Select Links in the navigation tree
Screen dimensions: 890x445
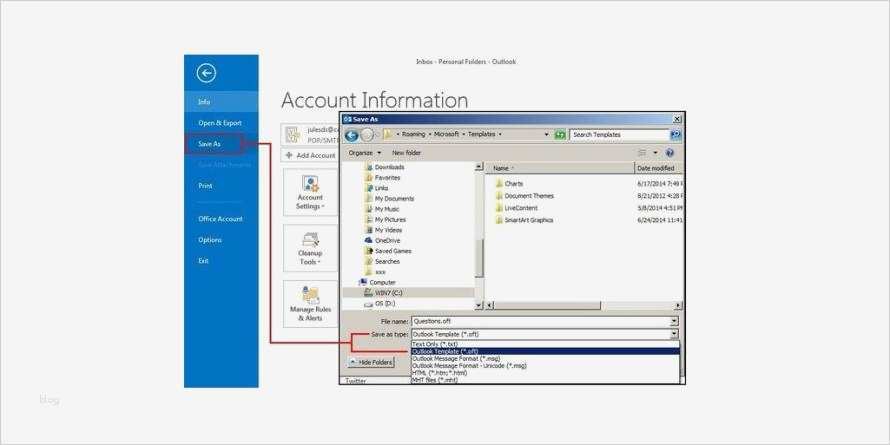tap(381, 188)
